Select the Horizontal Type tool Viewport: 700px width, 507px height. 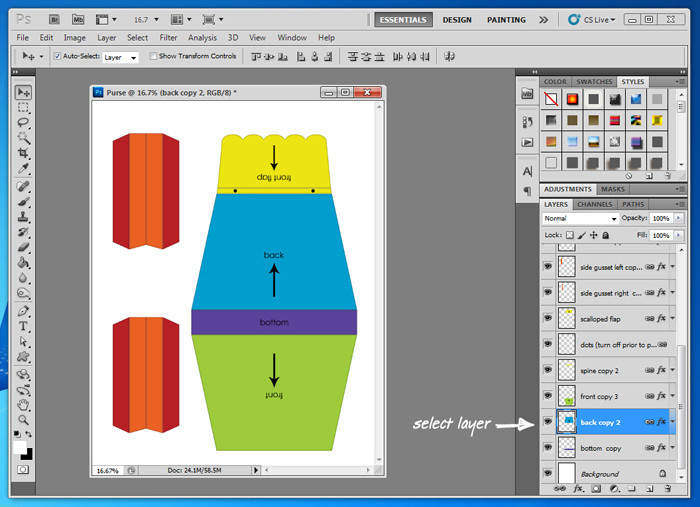pos(23,326)
